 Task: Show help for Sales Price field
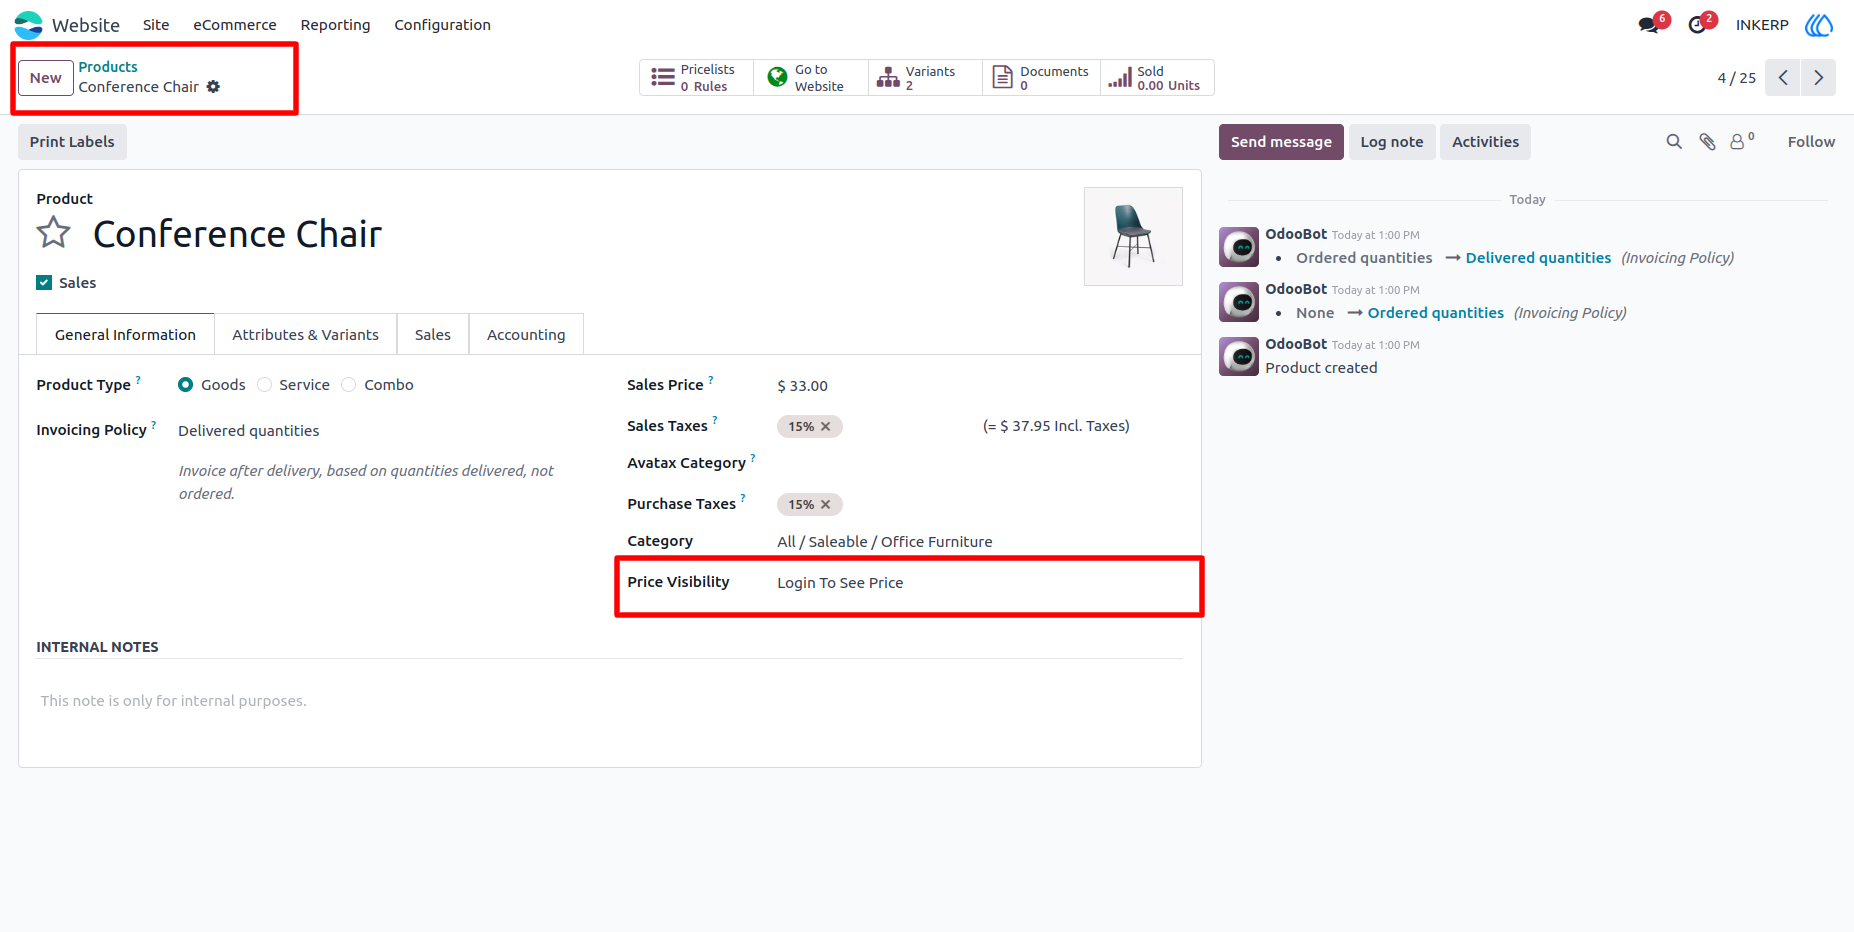711,380
